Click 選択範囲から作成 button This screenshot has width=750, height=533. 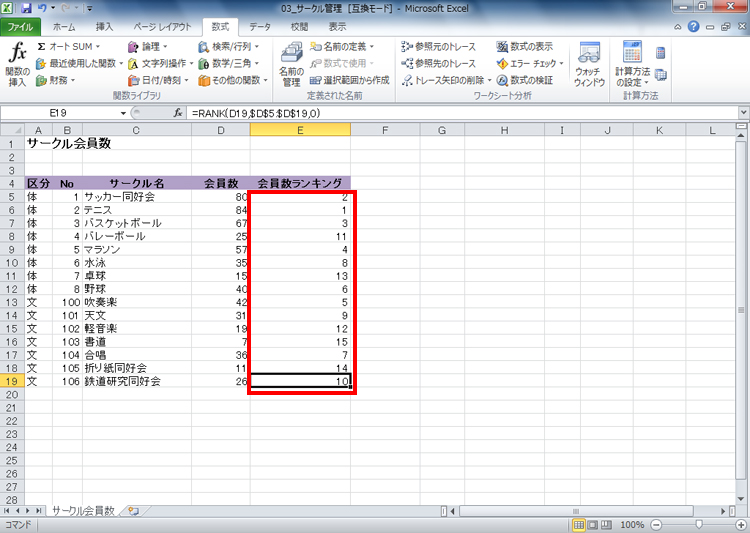[x=350, y=80]
